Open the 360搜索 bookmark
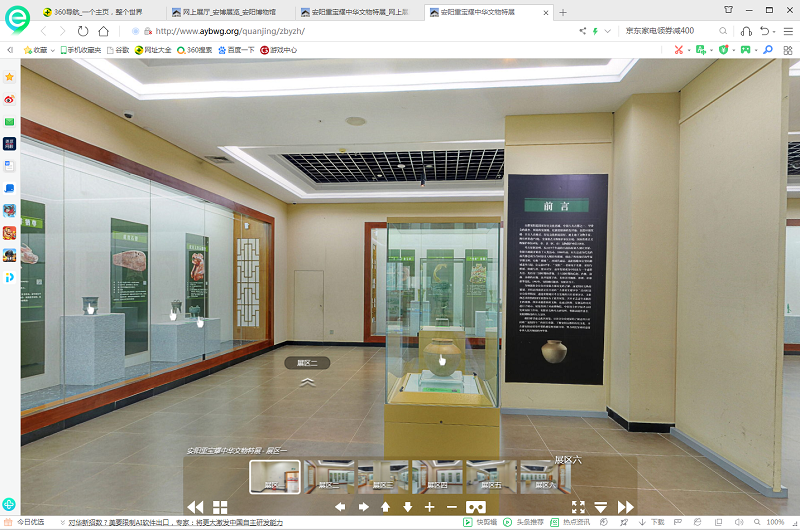Viewport: 800px width, 530px height. click(x=194, y=50)
